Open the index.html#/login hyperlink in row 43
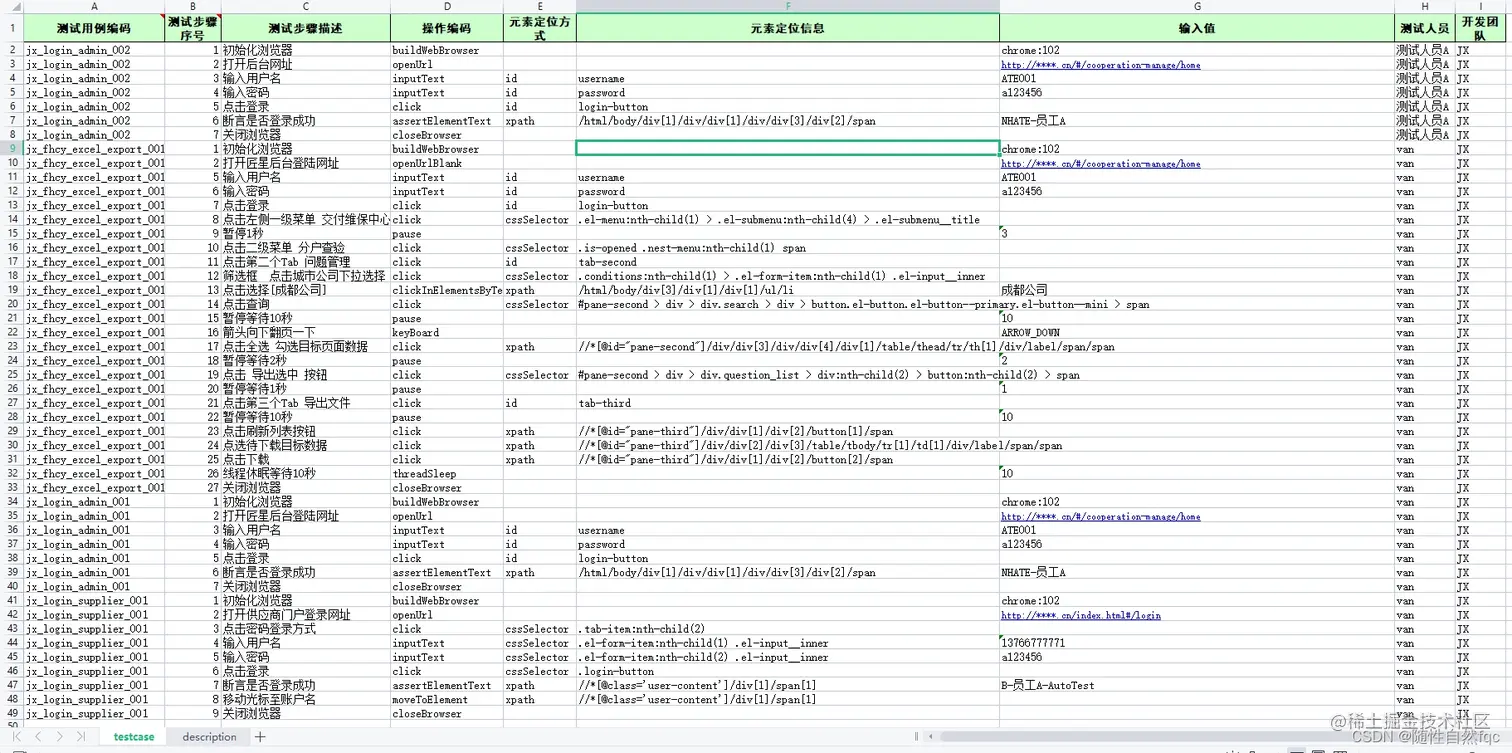This screenshot has width=1512, height=753. [1081, 615]
